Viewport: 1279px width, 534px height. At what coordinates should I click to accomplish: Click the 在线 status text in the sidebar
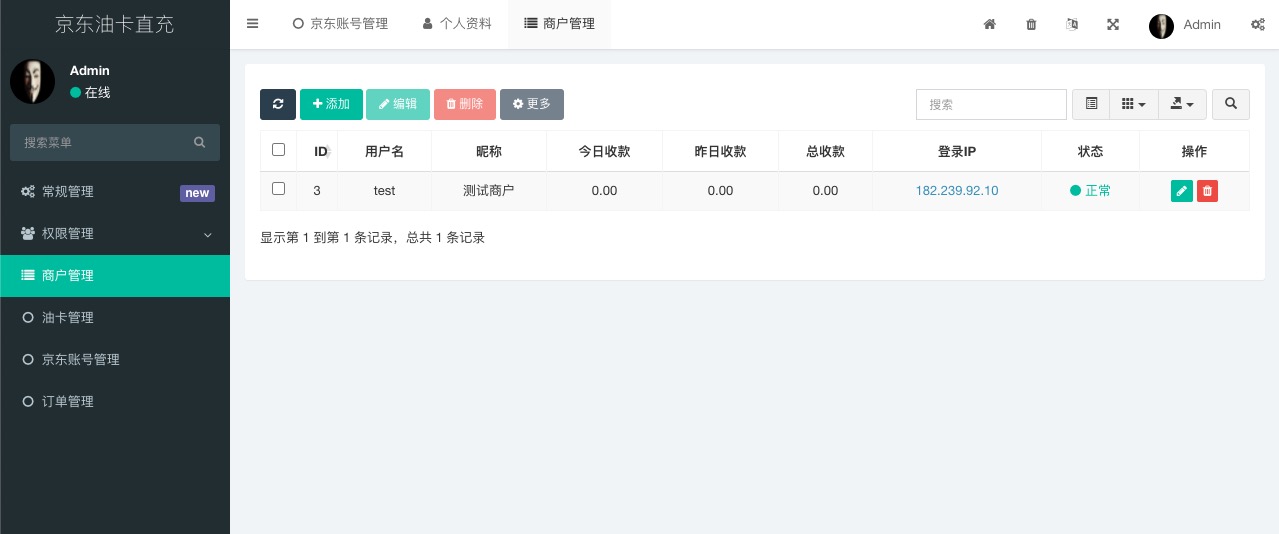click(x=97, y=93)
